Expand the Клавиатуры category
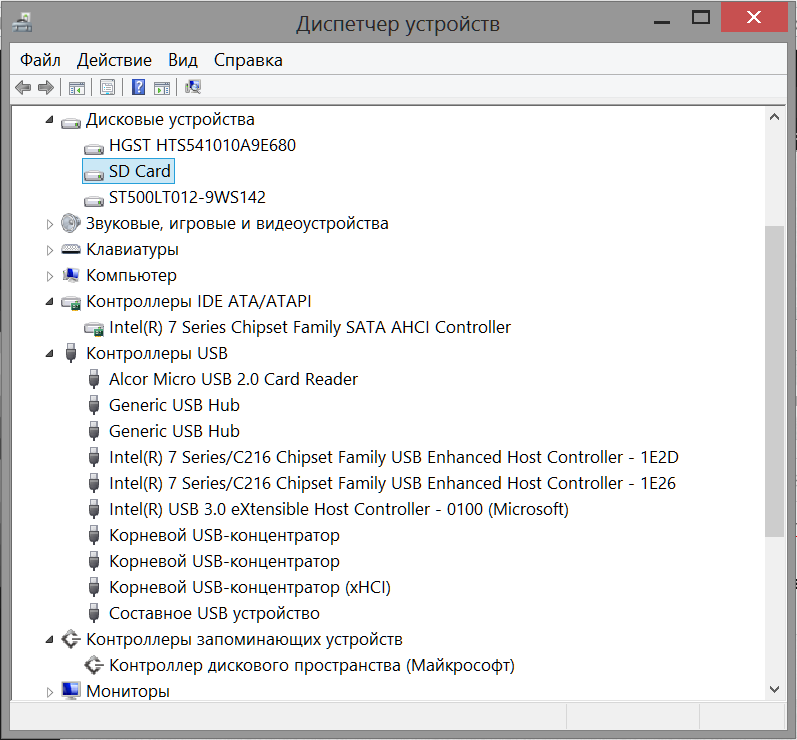 point(50,250)
